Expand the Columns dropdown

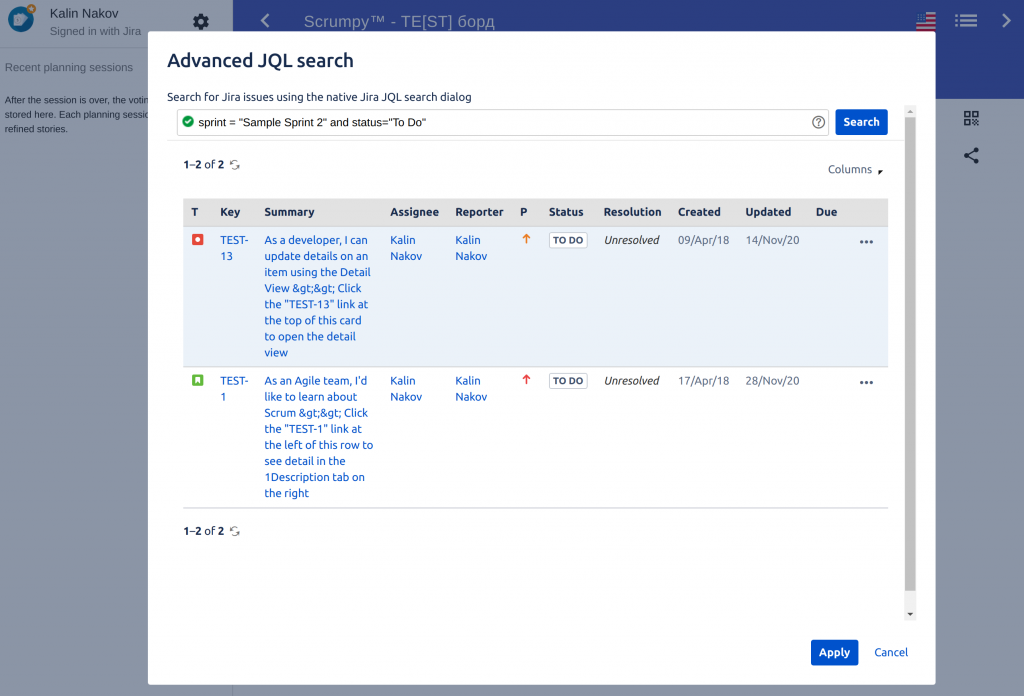pyautogui.click(x=855, y=169)
